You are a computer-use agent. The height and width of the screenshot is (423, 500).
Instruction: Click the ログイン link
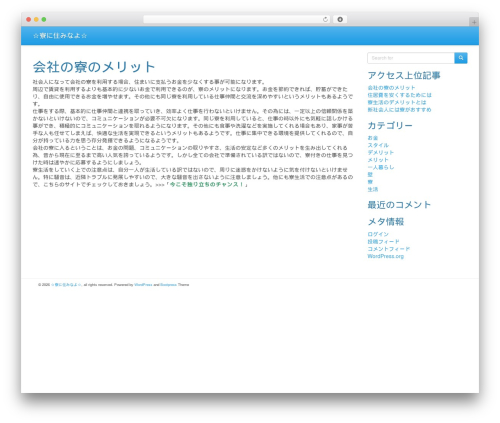pyautogui.click(x=378, y=234)
